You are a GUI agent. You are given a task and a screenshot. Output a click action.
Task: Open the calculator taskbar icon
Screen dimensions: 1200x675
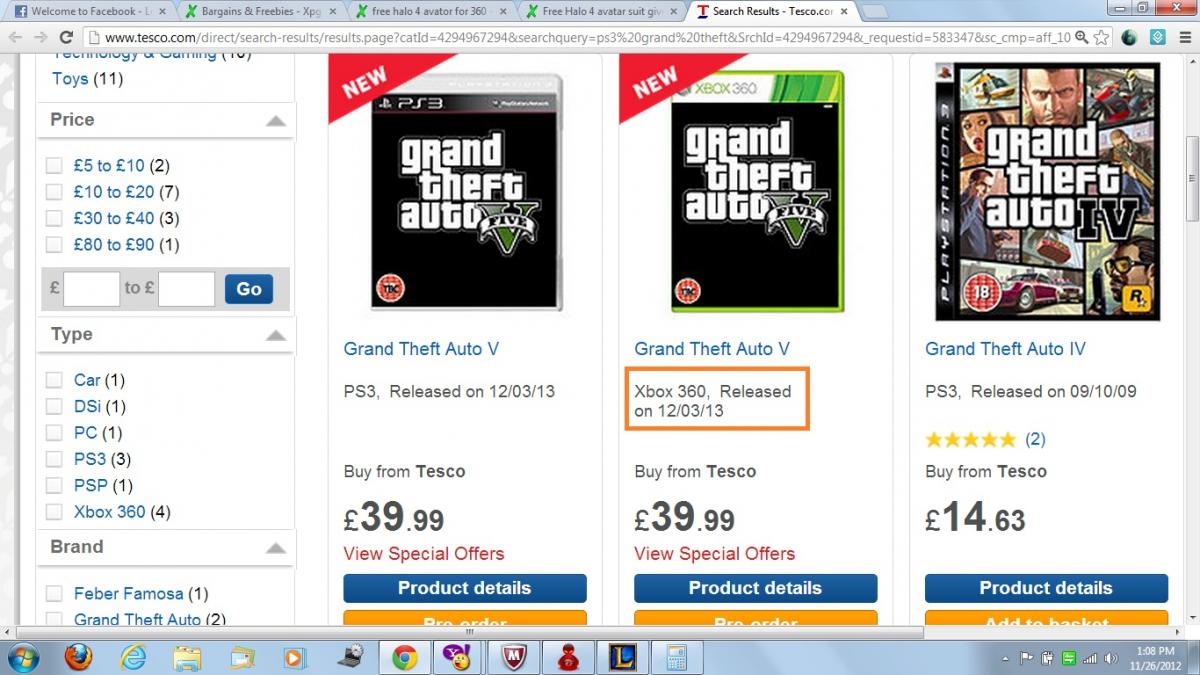[675, 657]
